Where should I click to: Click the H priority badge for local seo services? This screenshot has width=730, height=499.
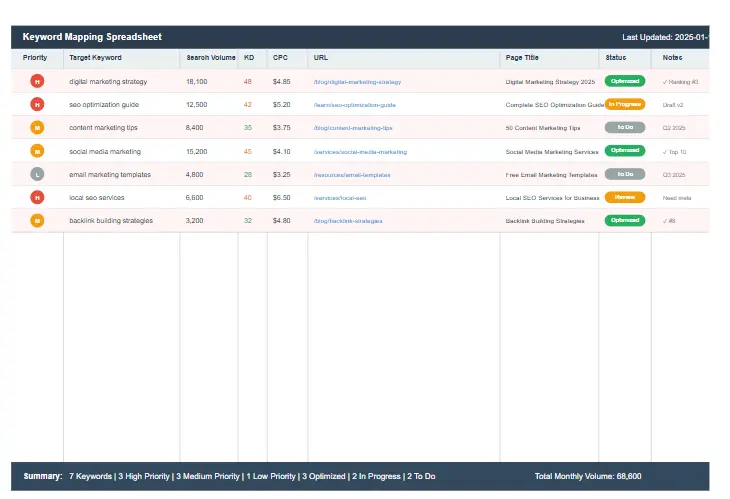pyautogui.click(x=37, y=197)
